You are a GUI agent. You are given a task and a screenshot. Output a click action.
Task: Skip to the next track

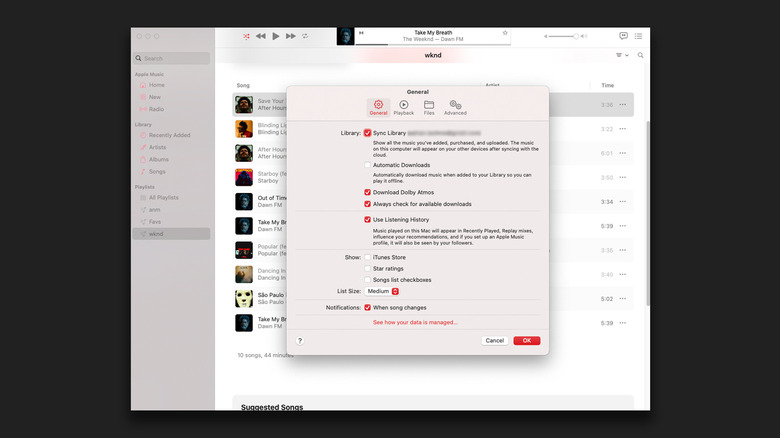pyautogui.click(x=291, y=36)
